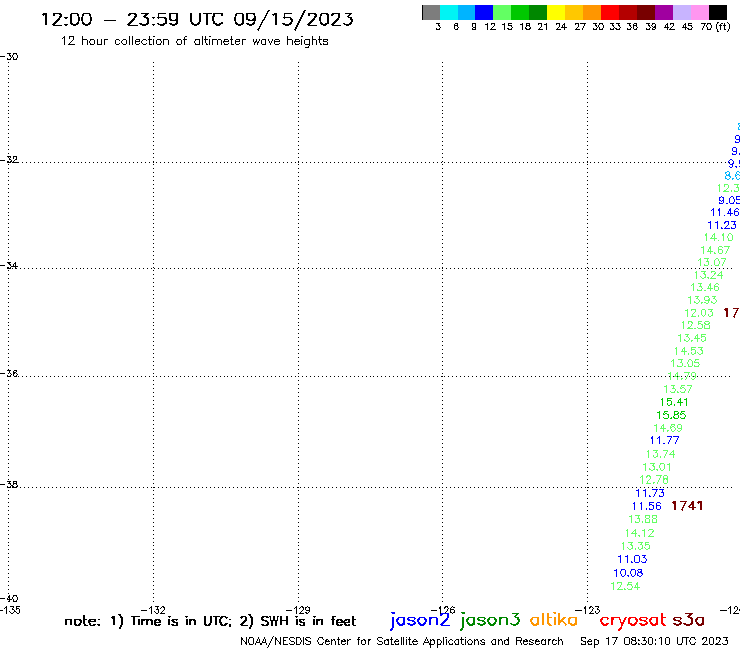740x650 pixels.
Task: Click the 12.54 wave height reading
Action: click(625, 586)
